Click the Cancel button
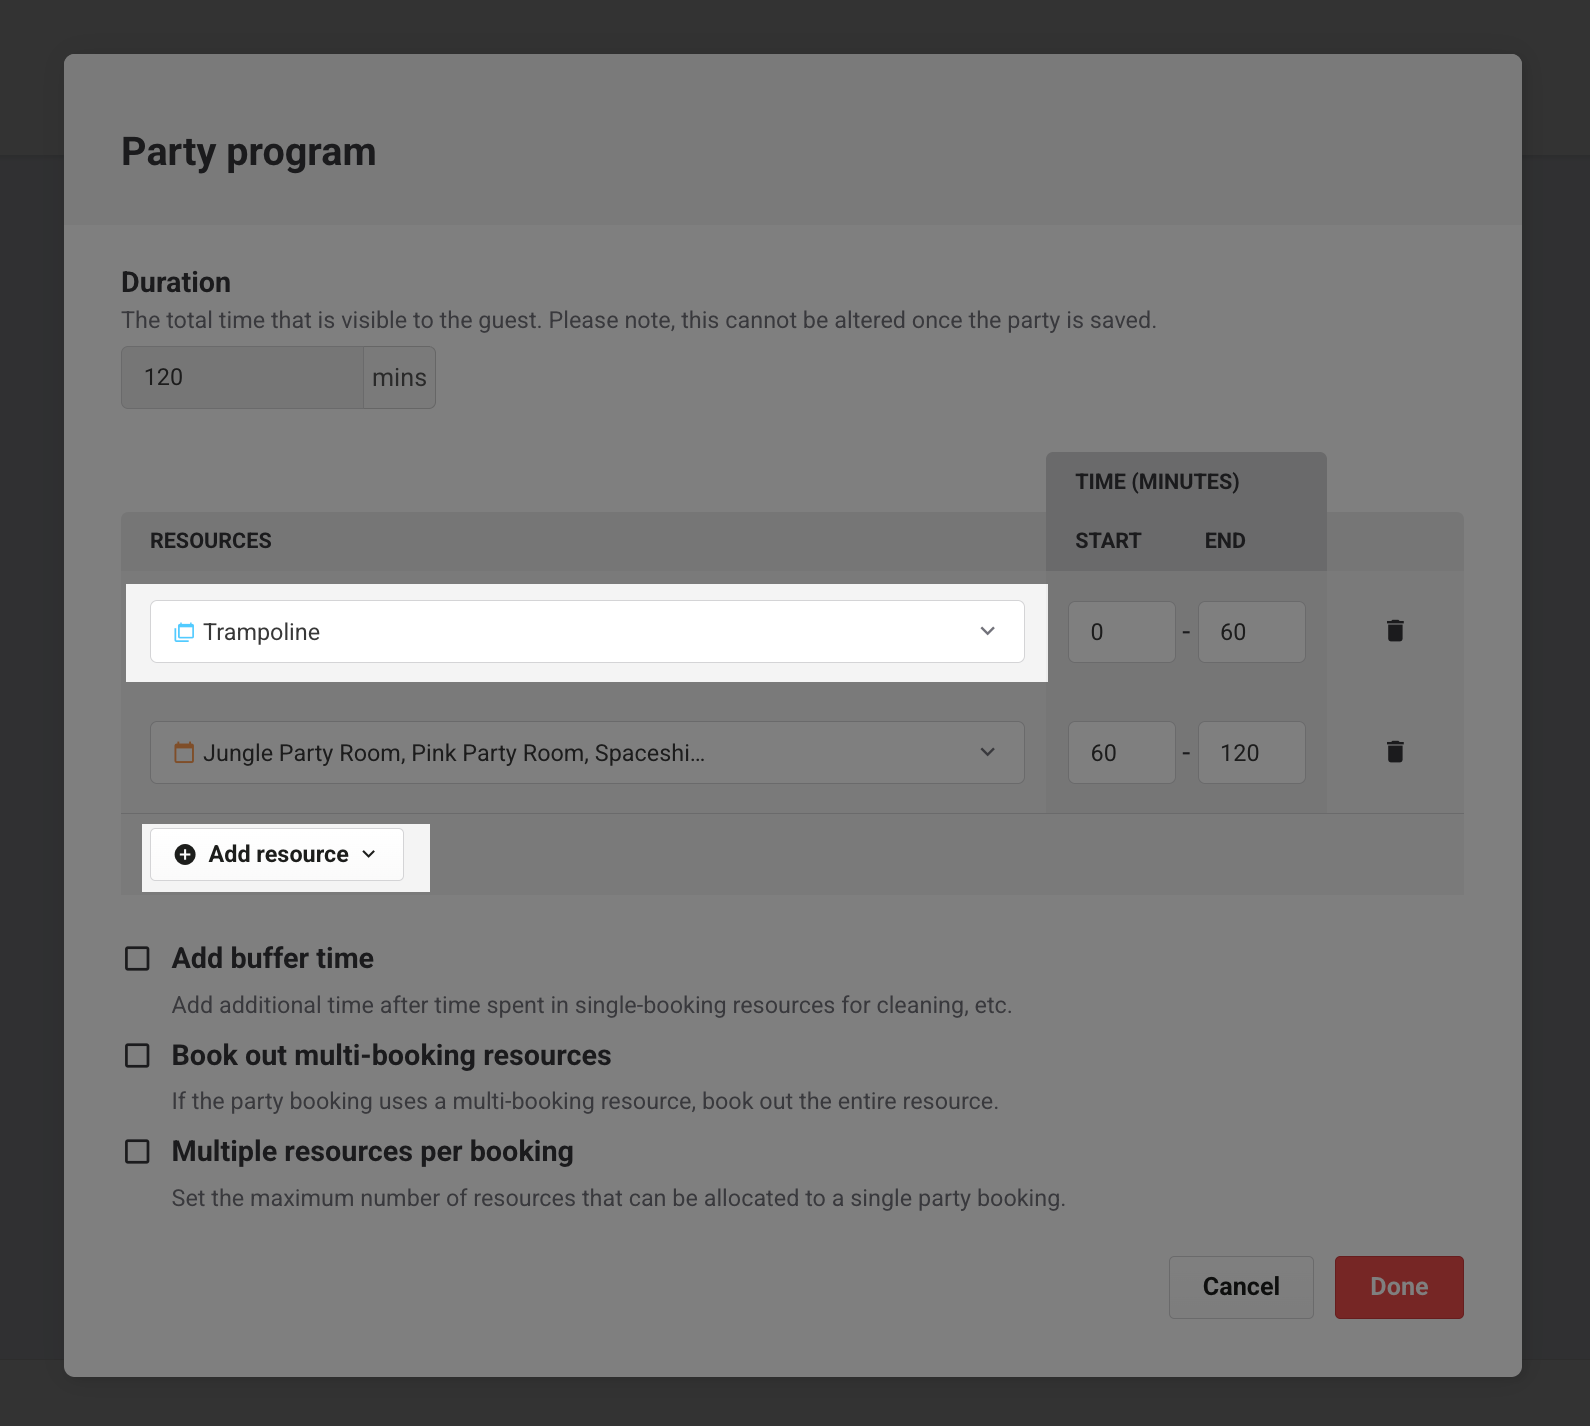 coord(1240,1287)
